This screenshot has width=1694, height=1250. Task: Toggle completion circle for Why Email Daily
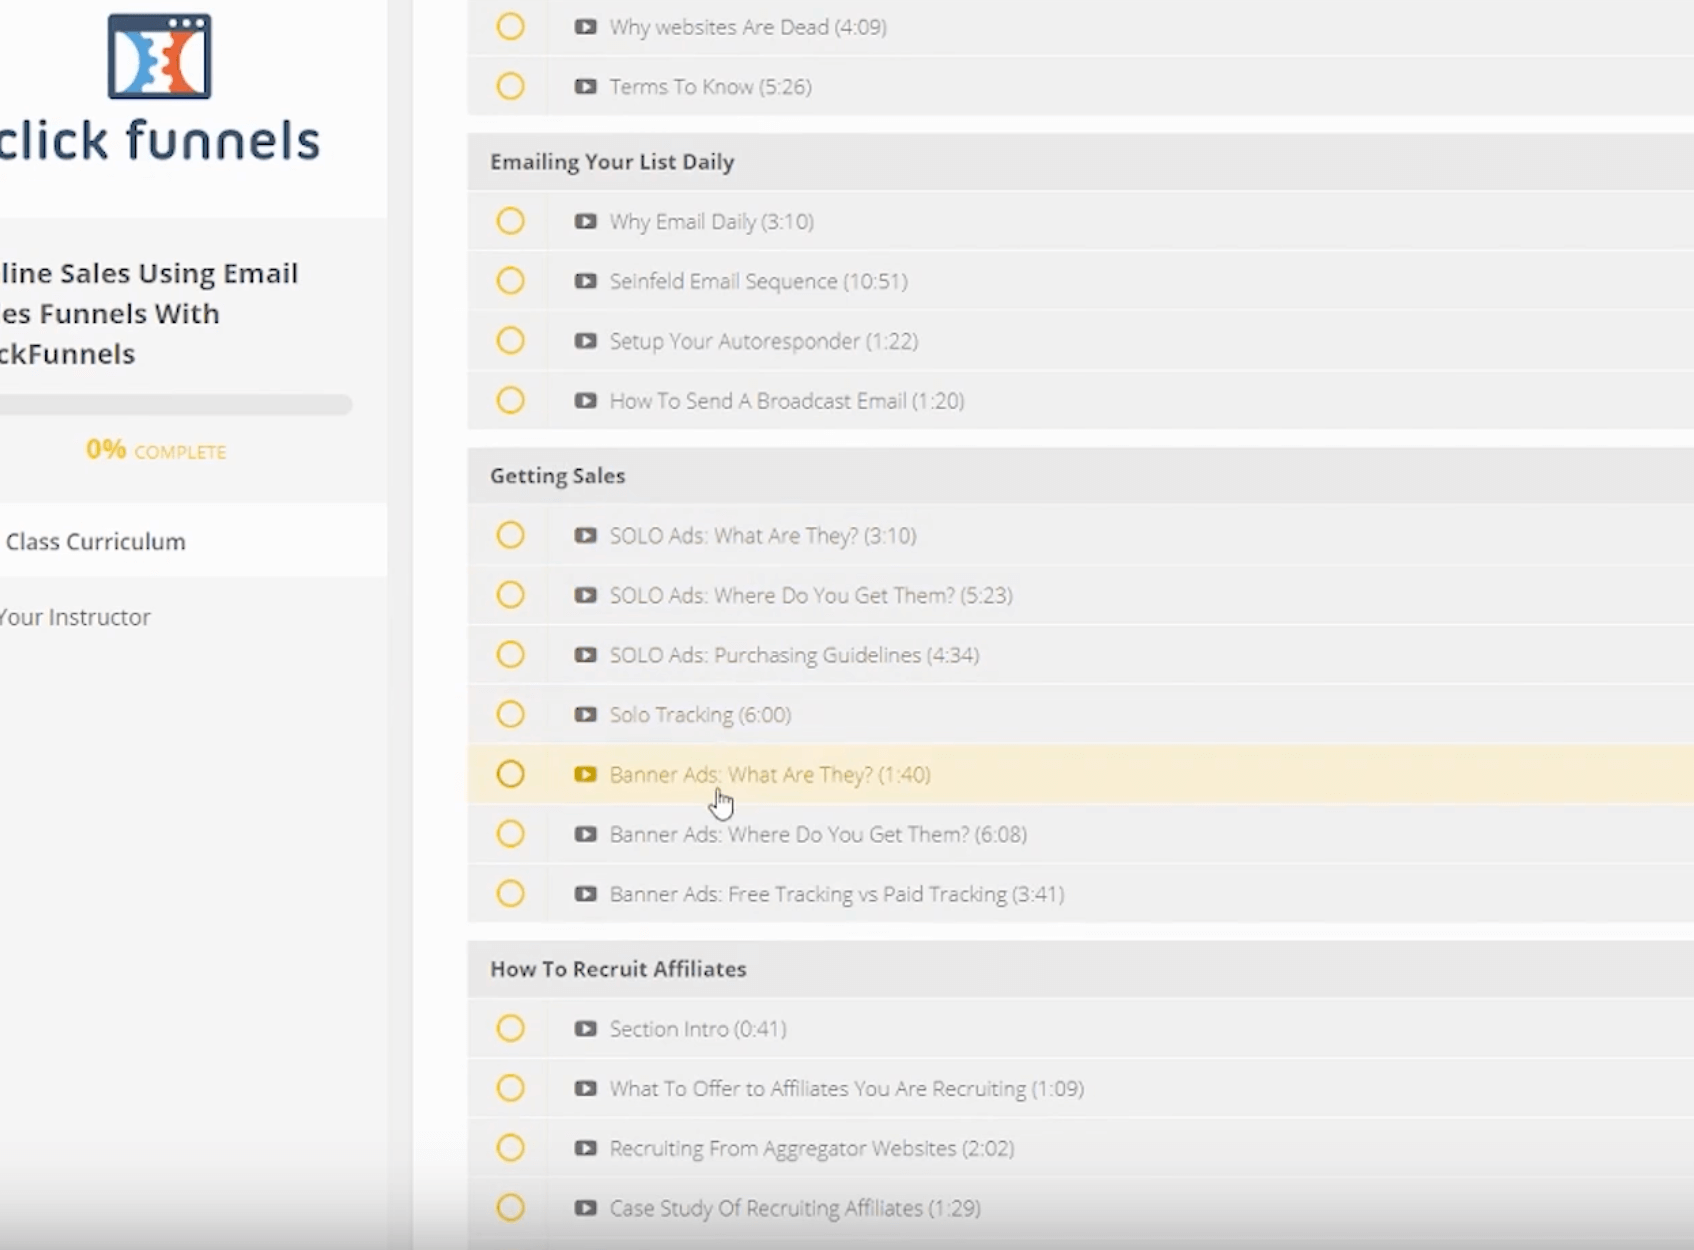coord(510,221)
